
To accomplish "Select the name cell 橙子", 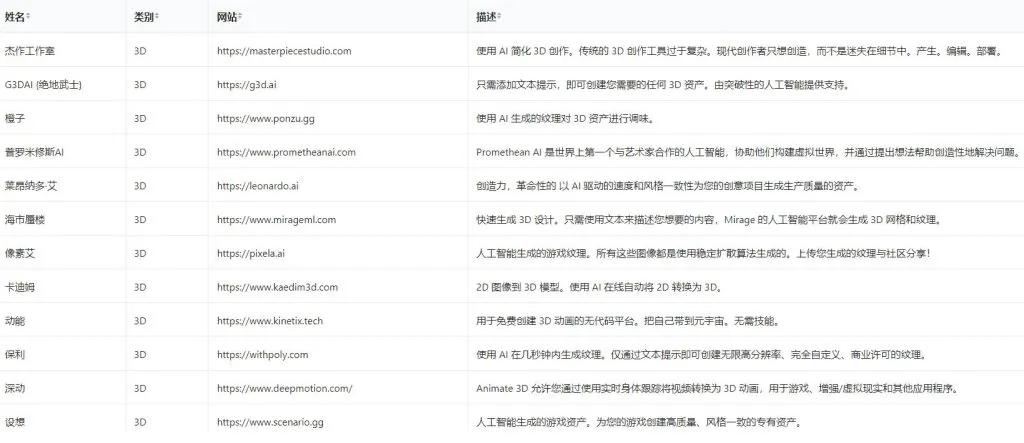I will [x=15, y=118].
